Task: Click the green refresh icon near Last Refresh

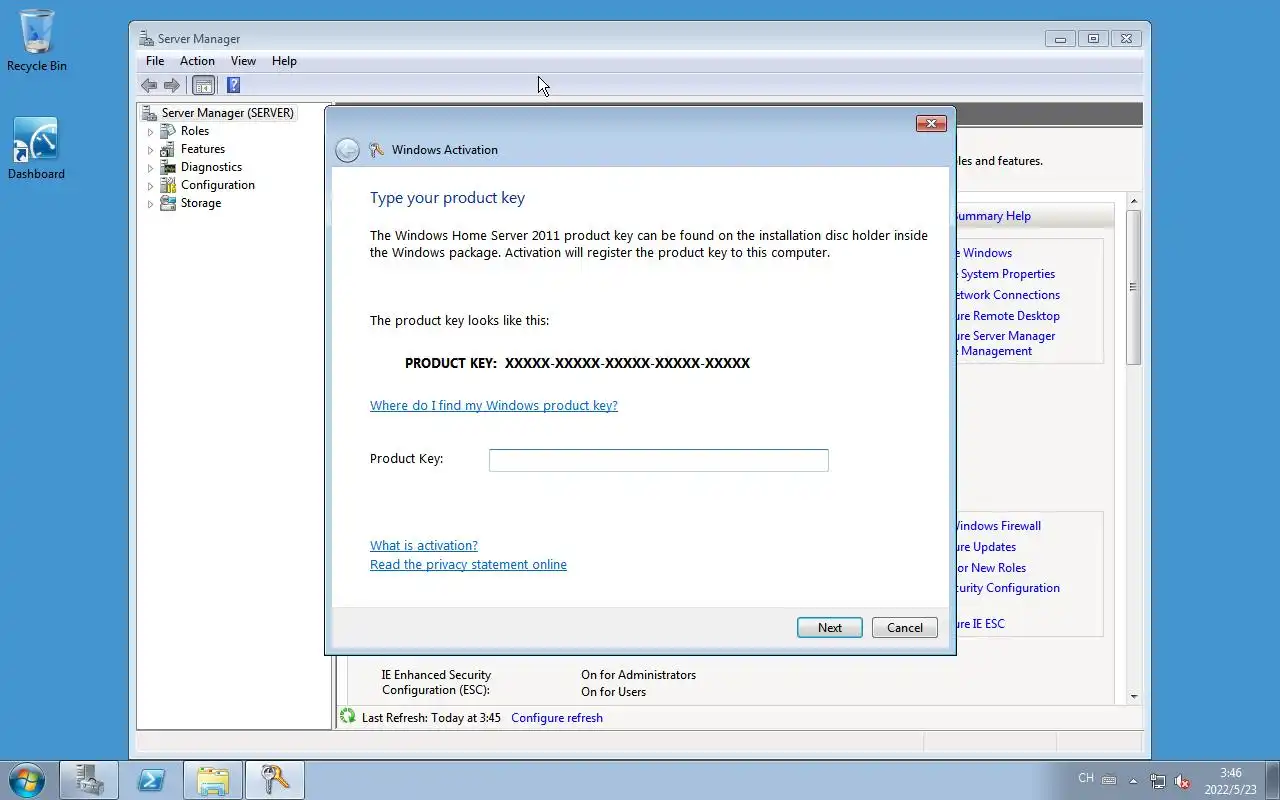Action: click(x=348, y=717)
